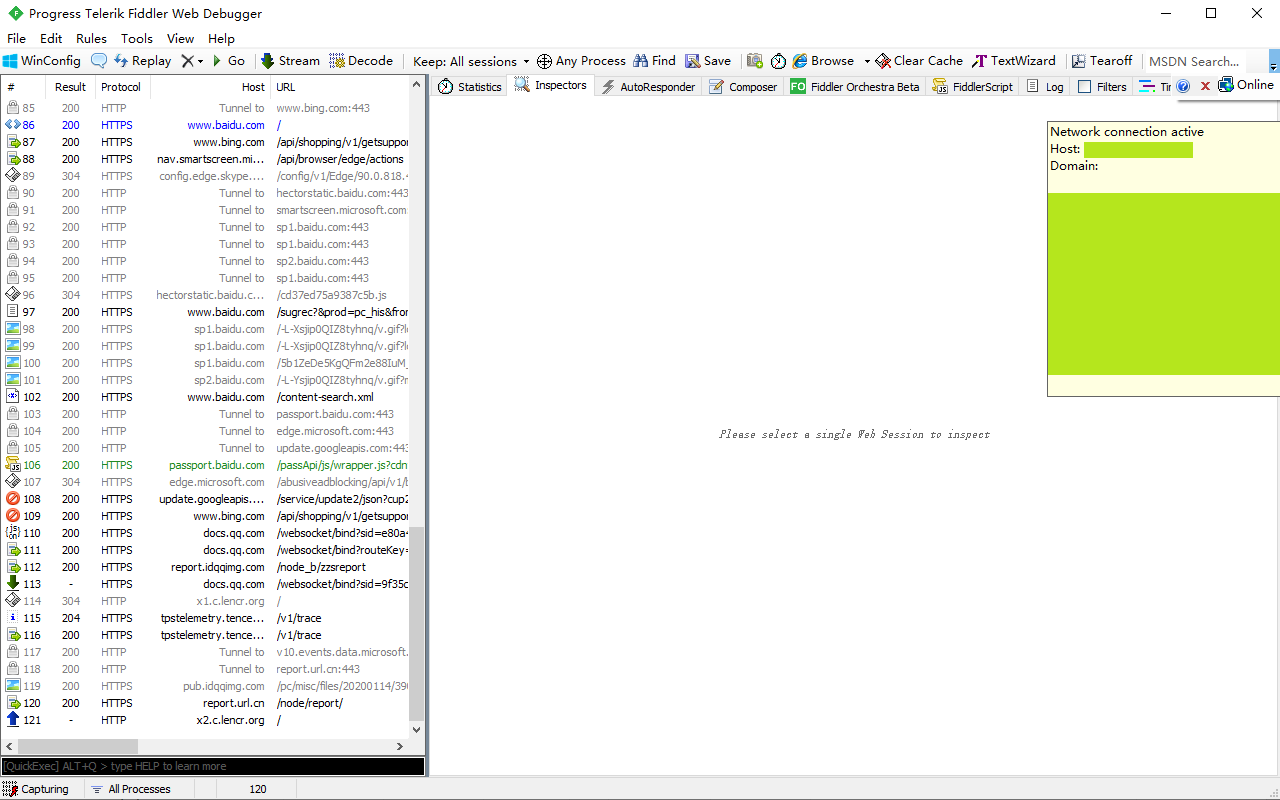Click the Online network status indicator
The width and height of the screenshot is (1280, 800).
[x=1246, y=85]
